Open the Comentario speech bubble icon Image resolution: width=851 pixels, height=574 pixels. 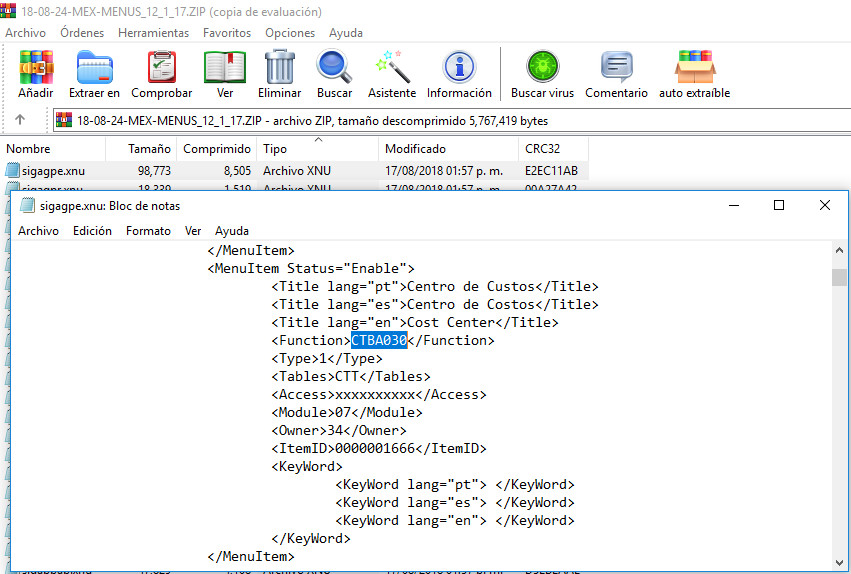(617, 67)
